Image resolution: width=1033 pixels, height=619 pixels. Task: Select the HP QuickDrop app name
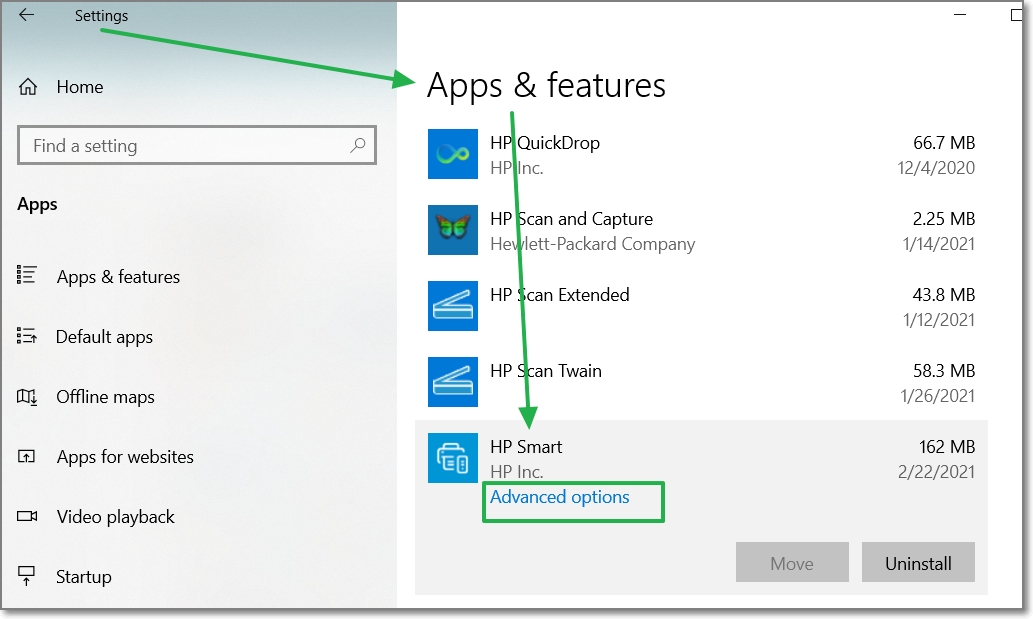click(545, 143)
